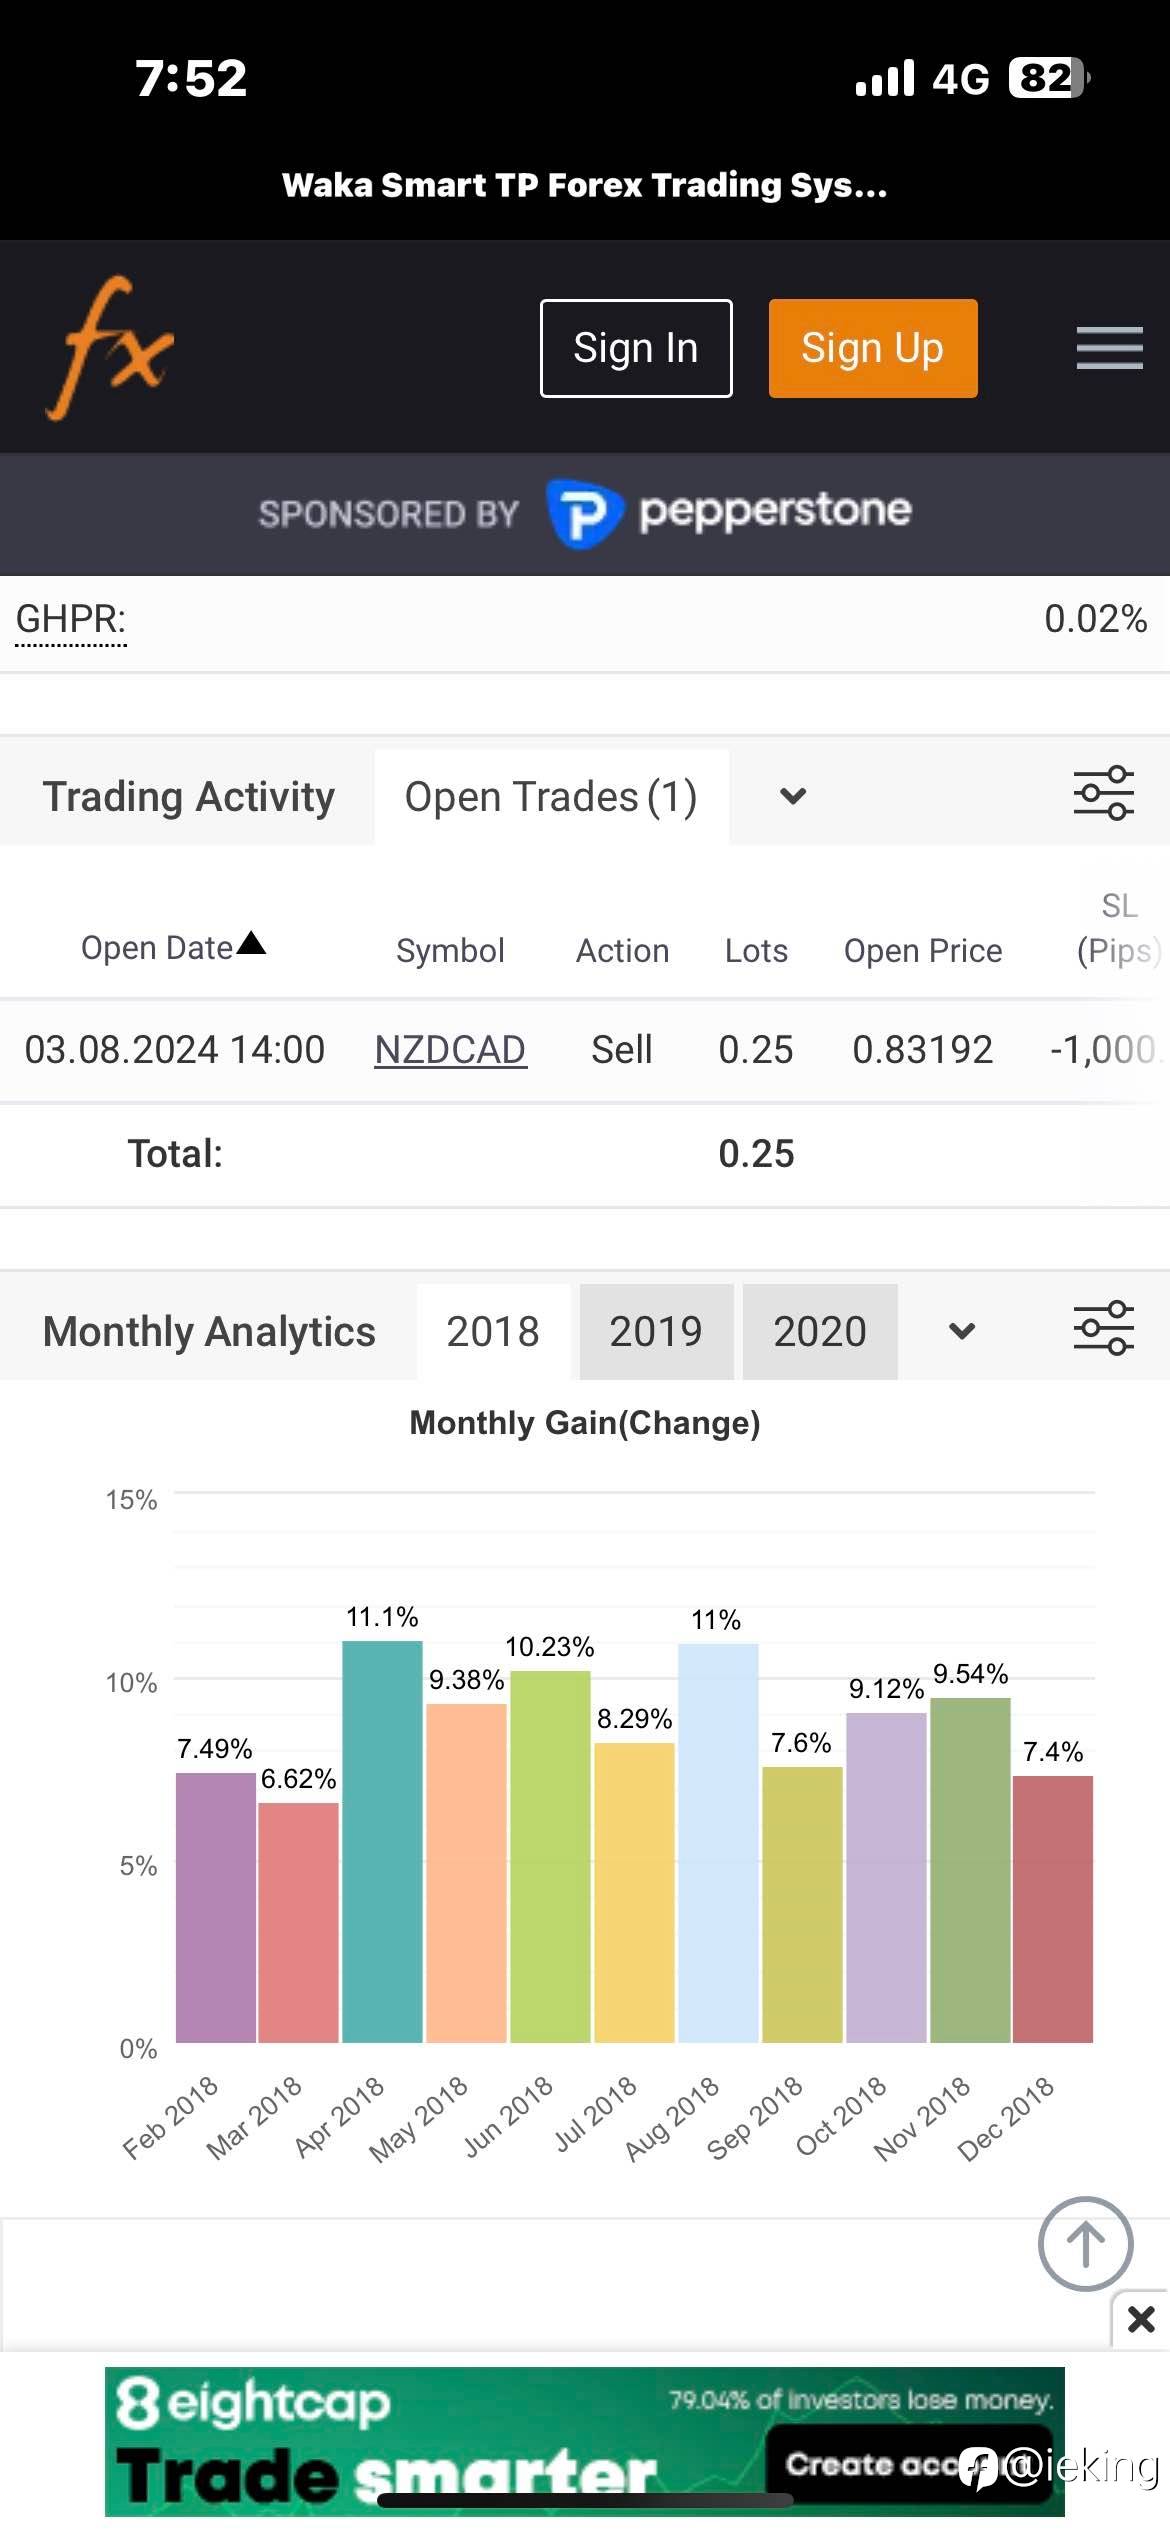Image resolution: width=1170 pixels, height=2532 pixels.
Task: Open the NZDCAD symbol link
Action: pos(450,1050)
